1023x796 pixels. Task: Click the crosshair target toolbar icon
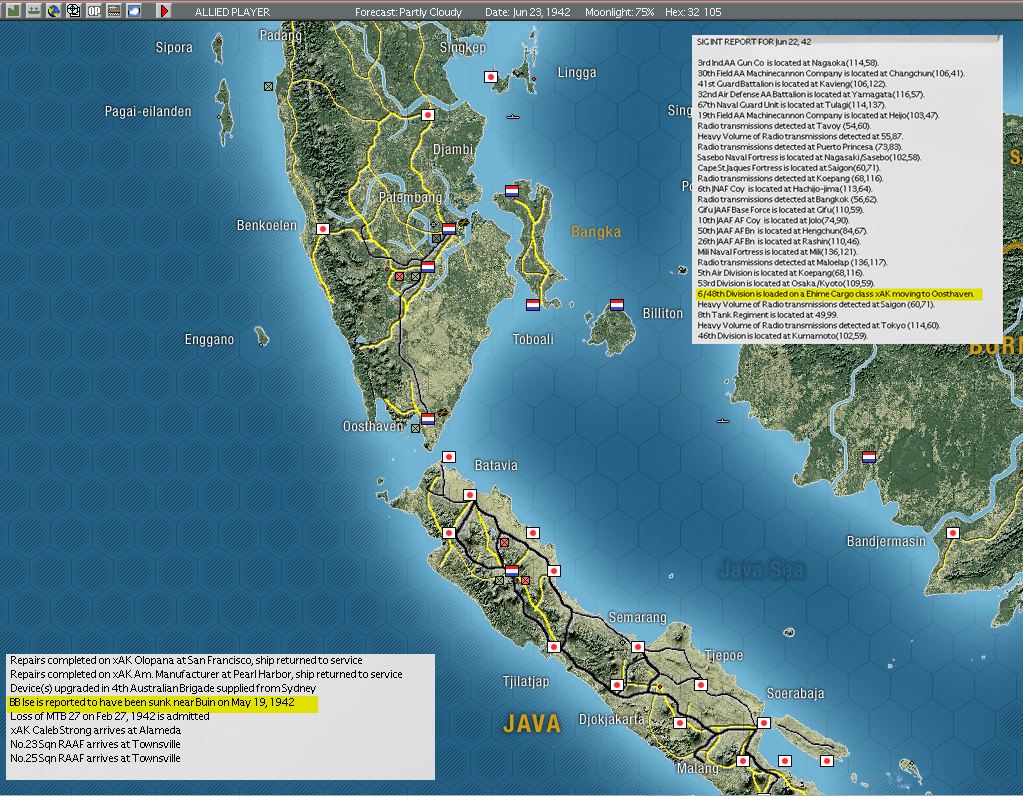click(x=74, y=11)
